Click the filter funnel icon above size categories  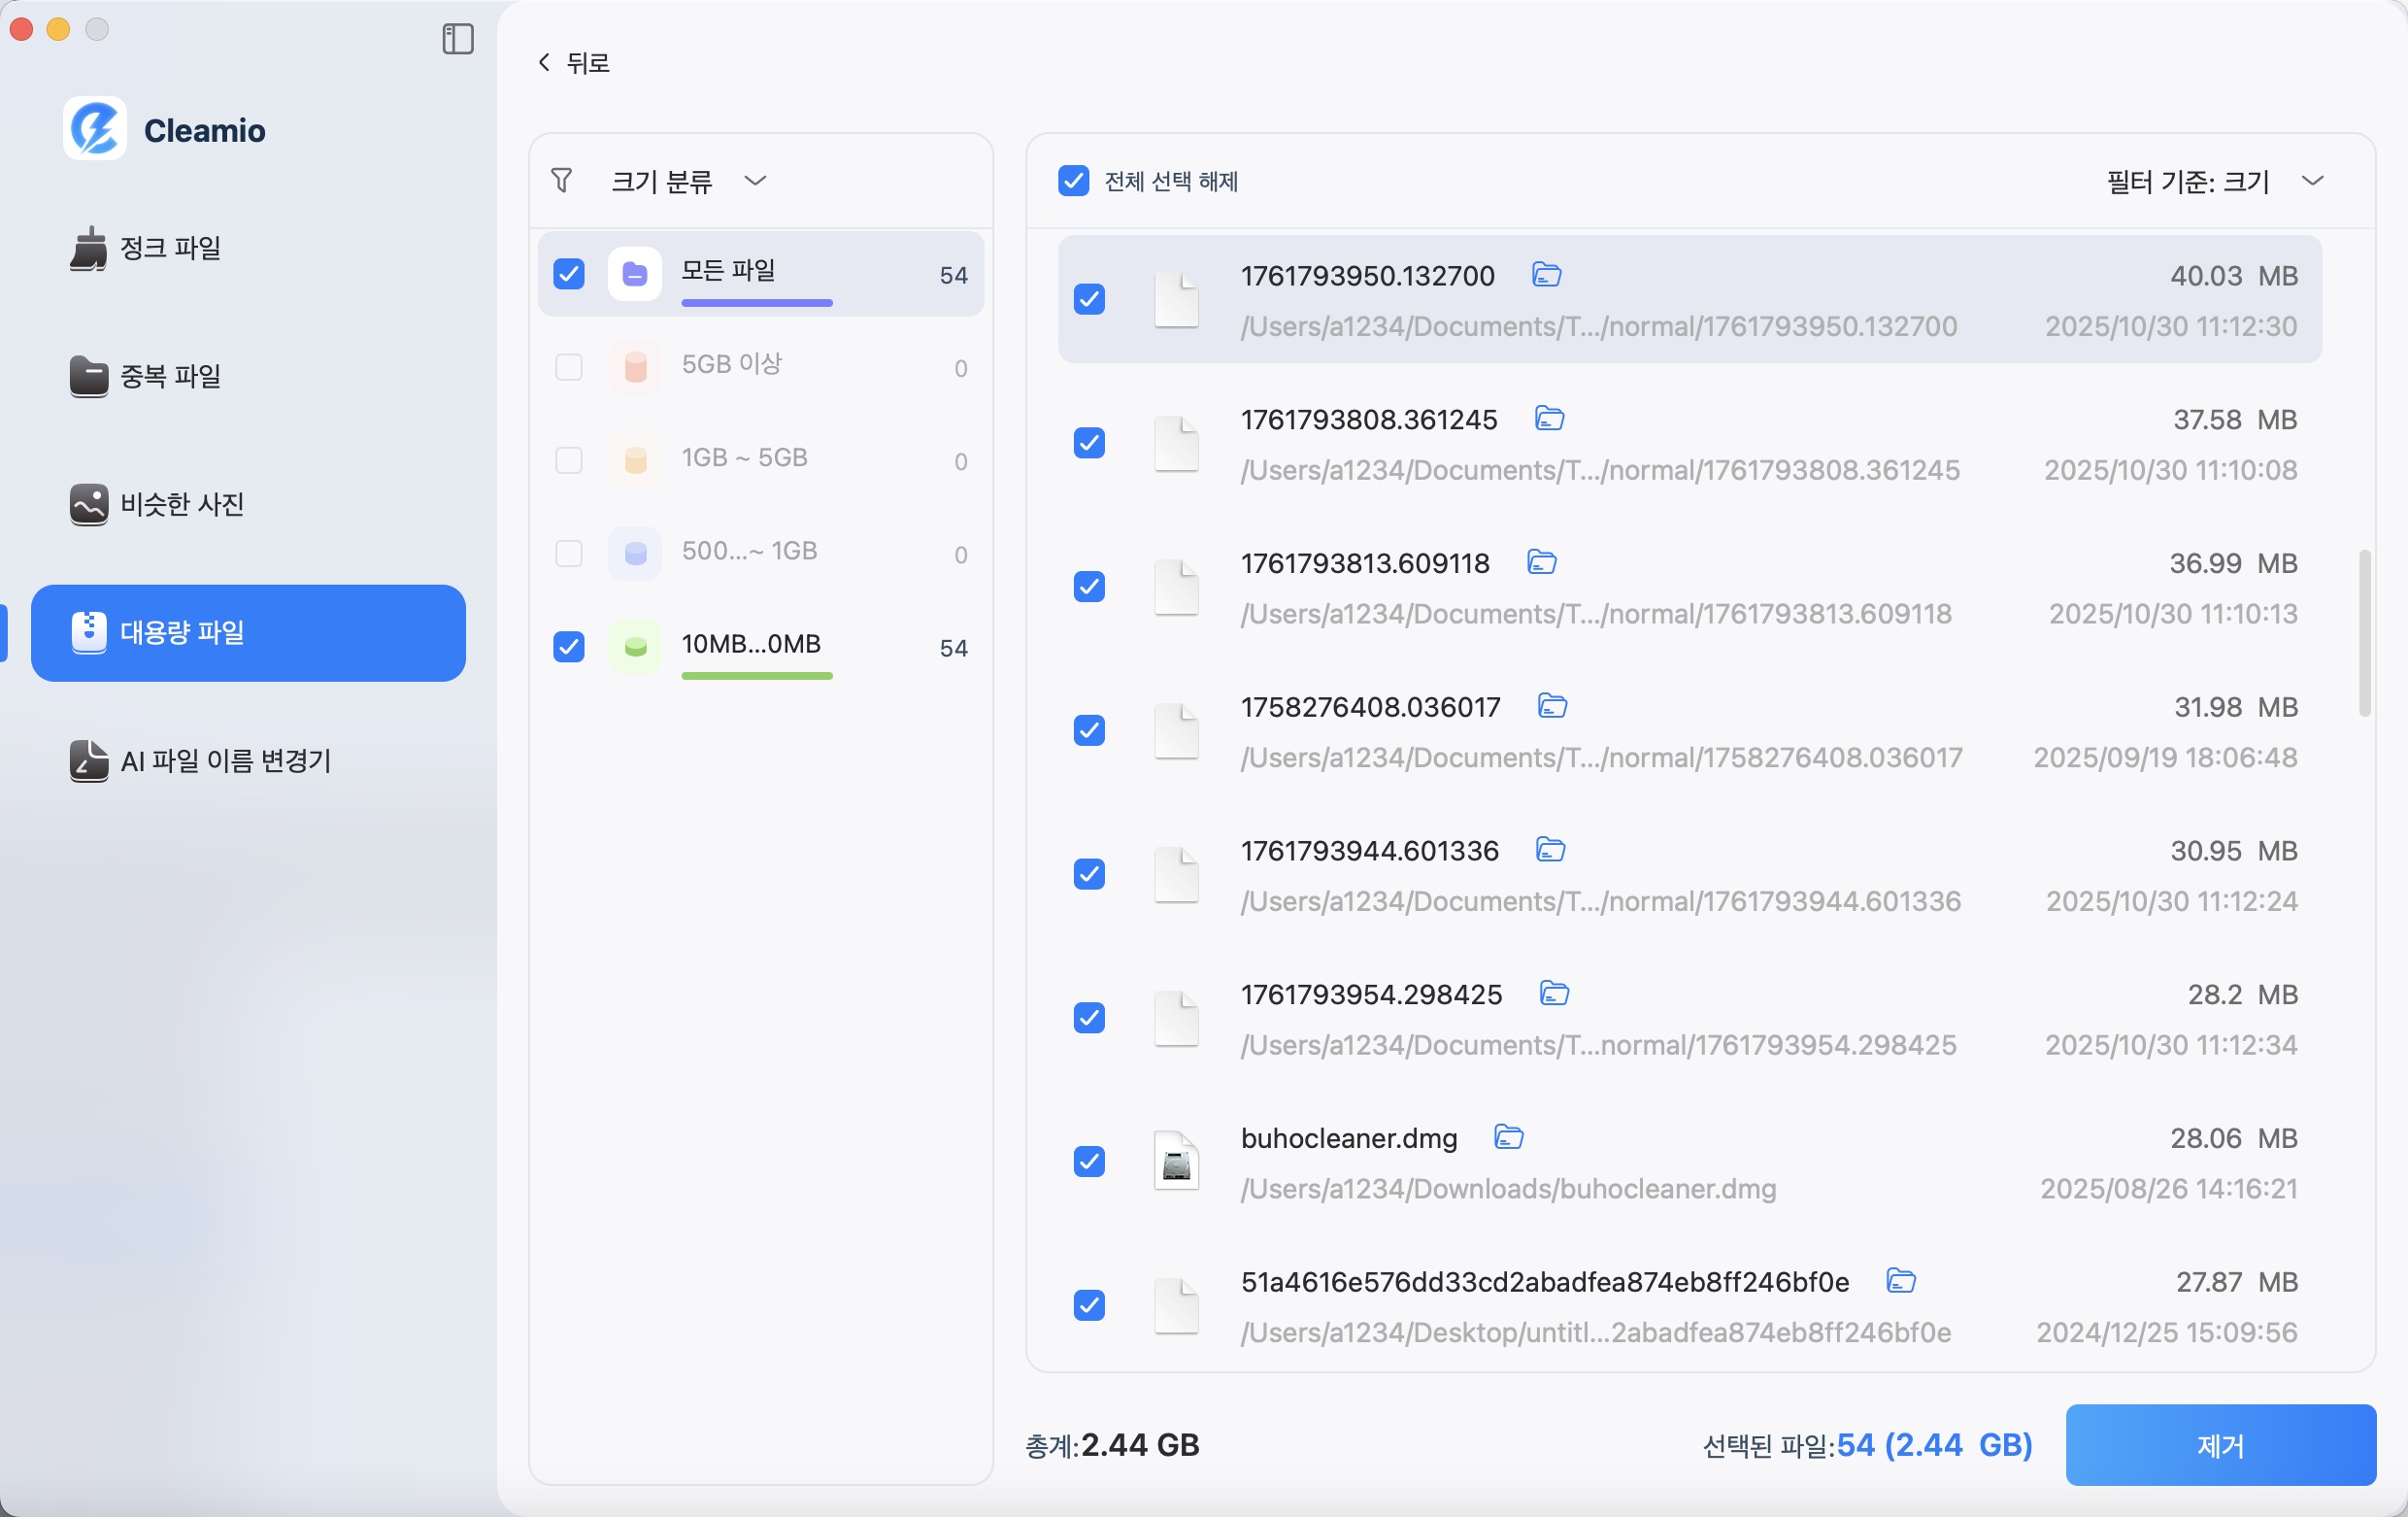point(562,181)
